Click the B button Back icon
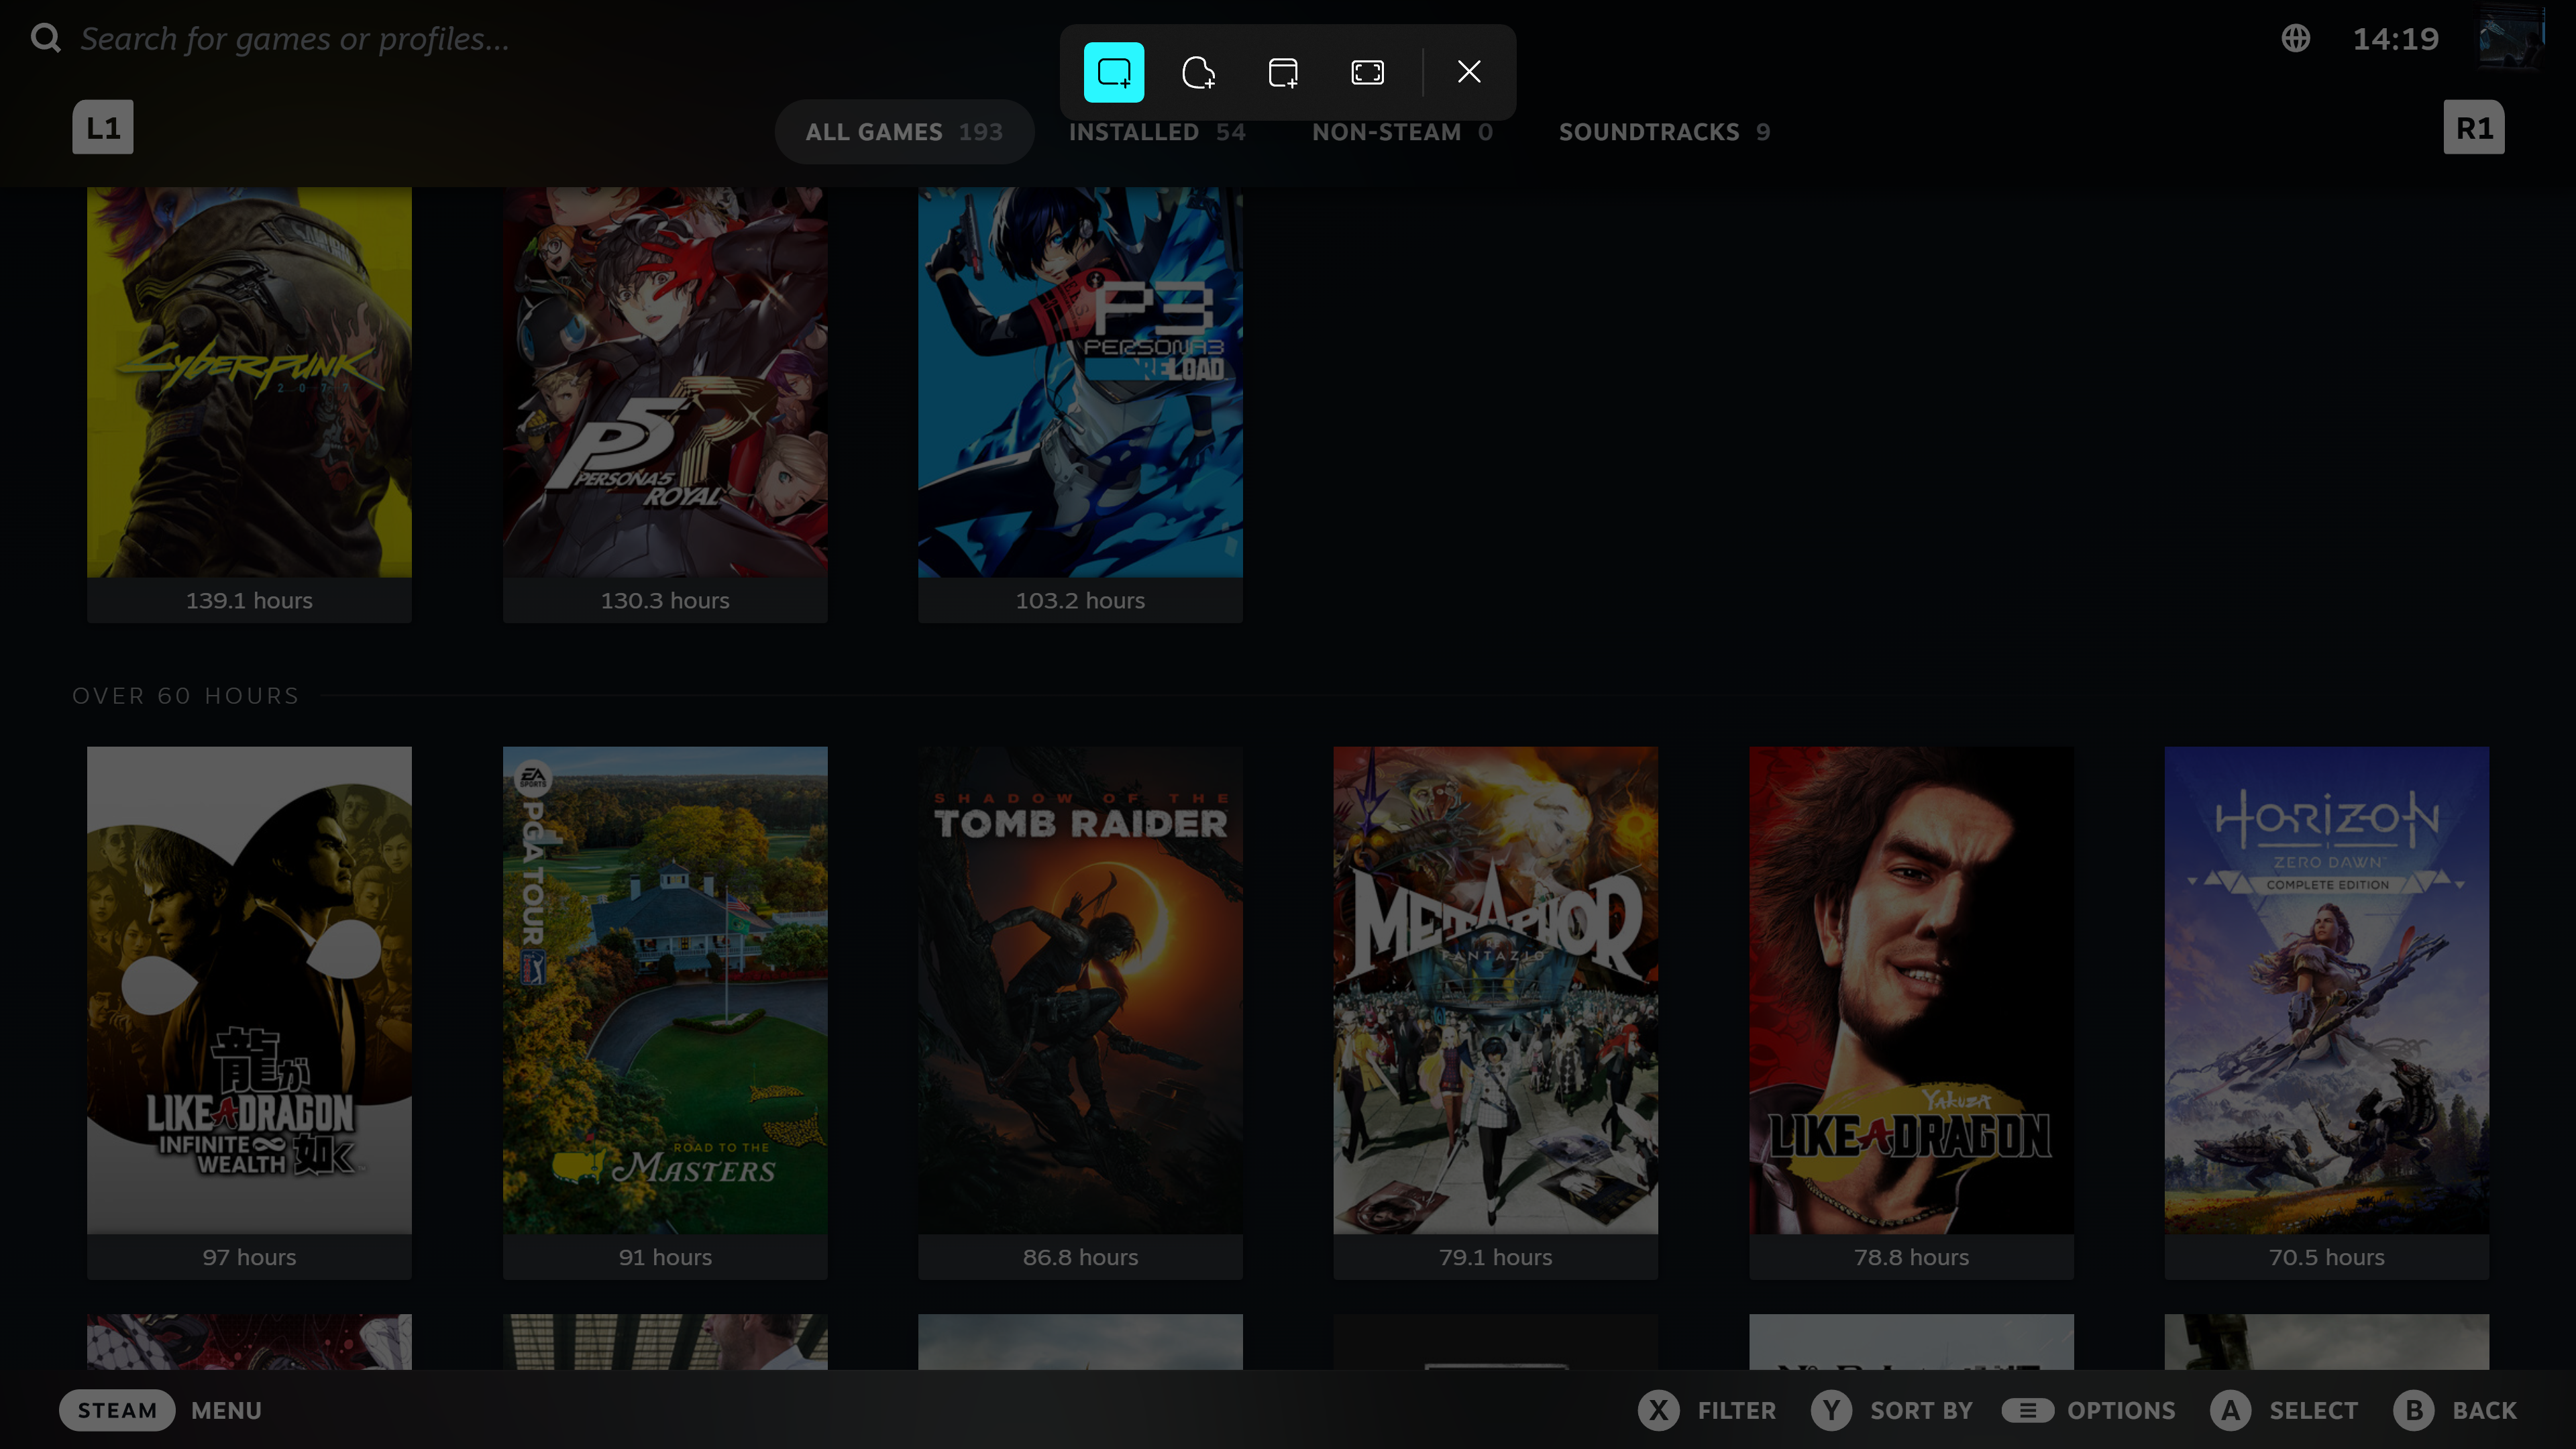The image size is (2576, 1449). 2414,1410
